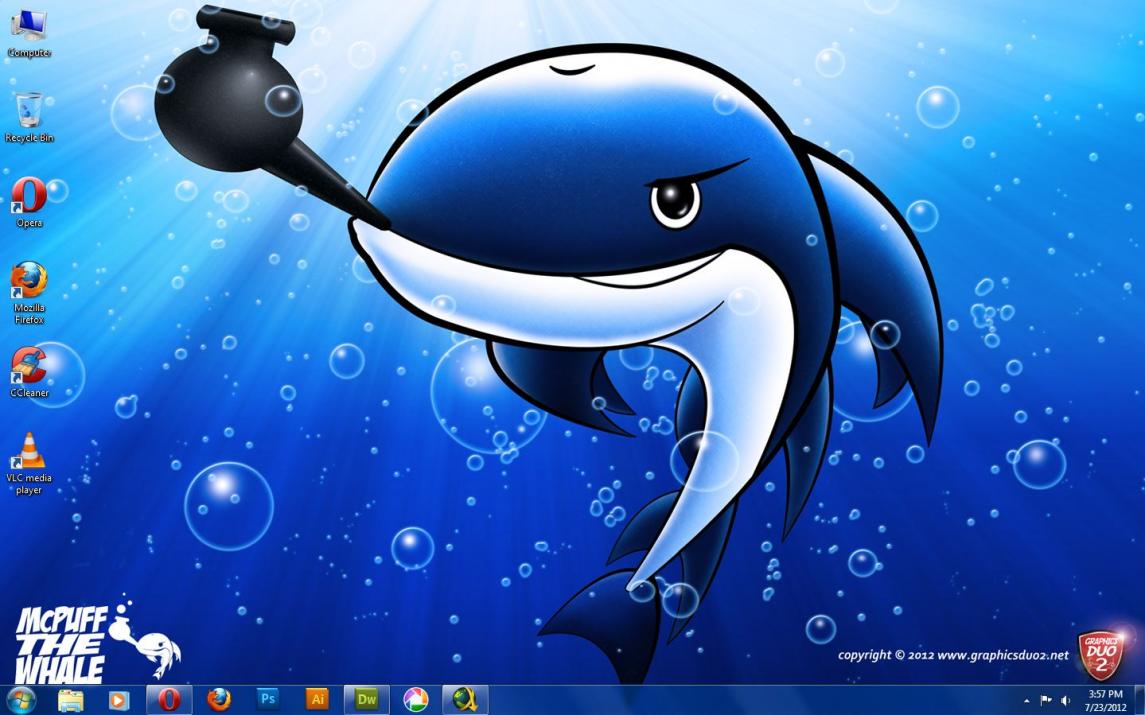1145x715 pixels.
Task: Select the Opera shortcut on the desktop
Action: (x=29, y=202)
